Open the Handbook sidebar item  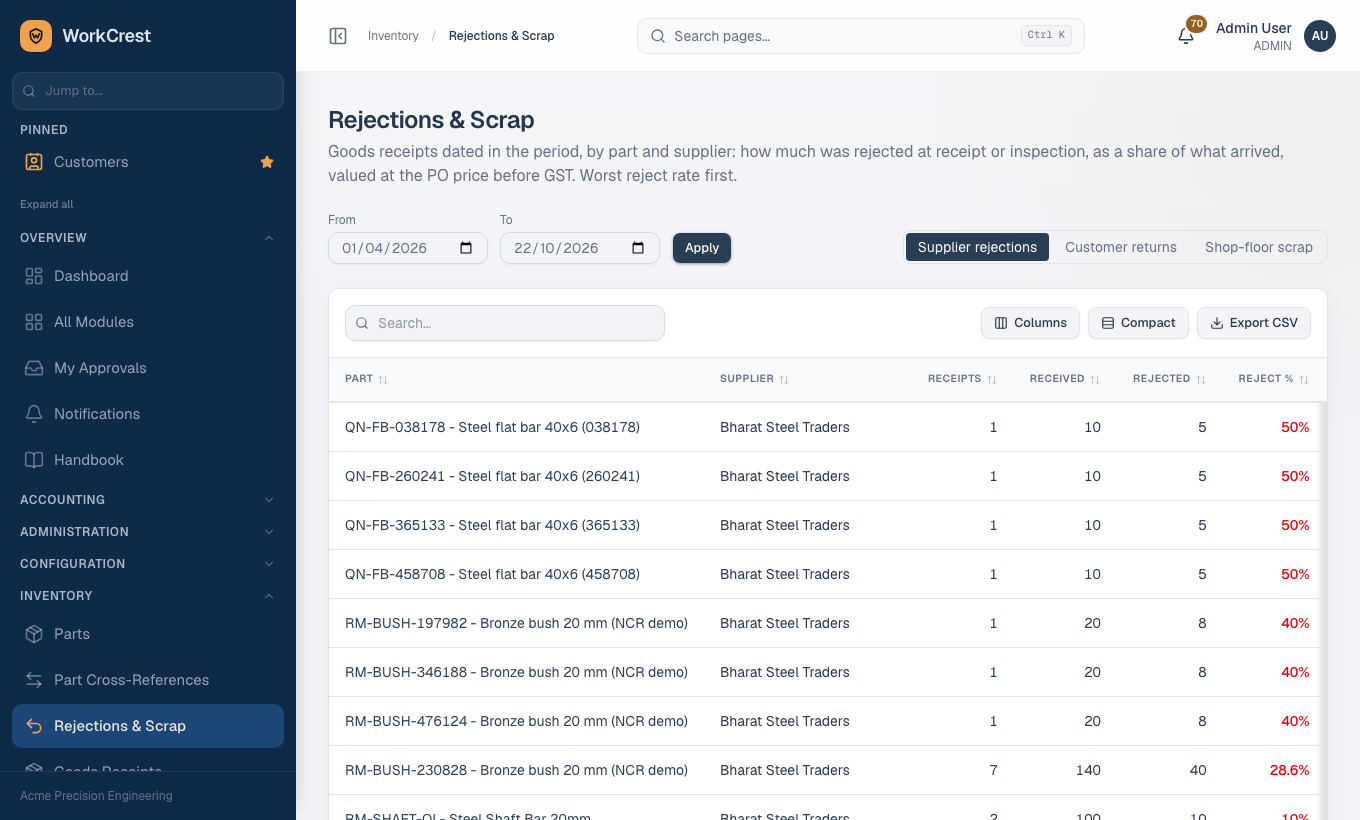pyautogui.click(x=148, y=460)
